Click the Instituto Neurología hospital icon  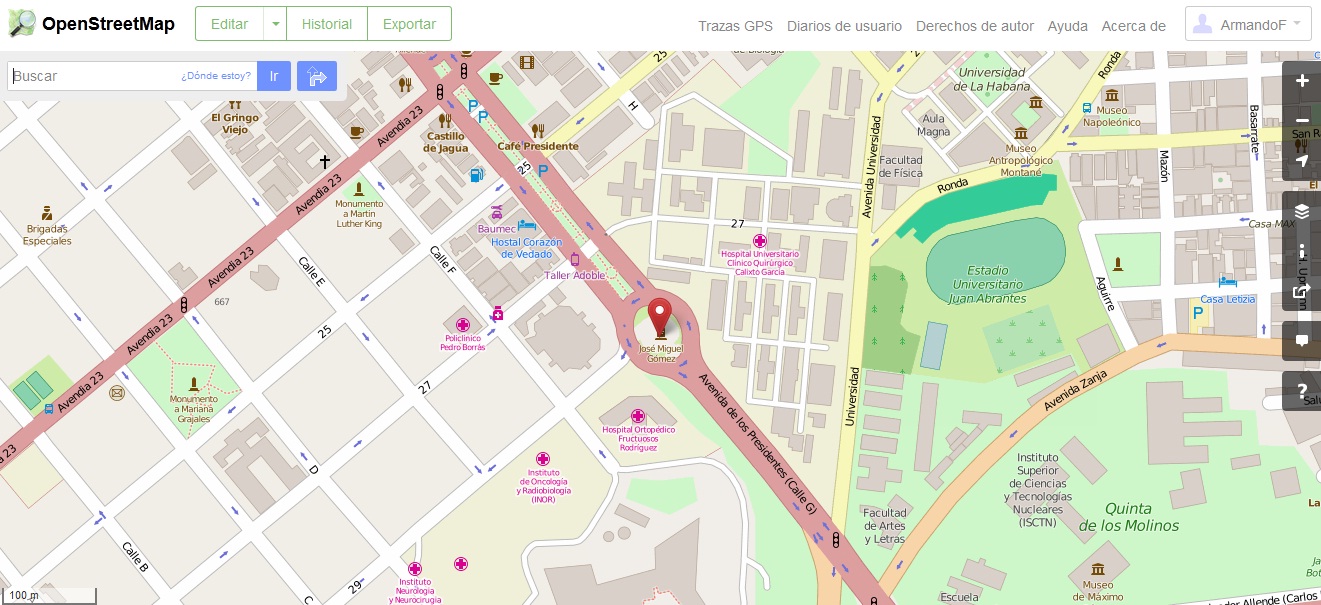pos(415,569)
